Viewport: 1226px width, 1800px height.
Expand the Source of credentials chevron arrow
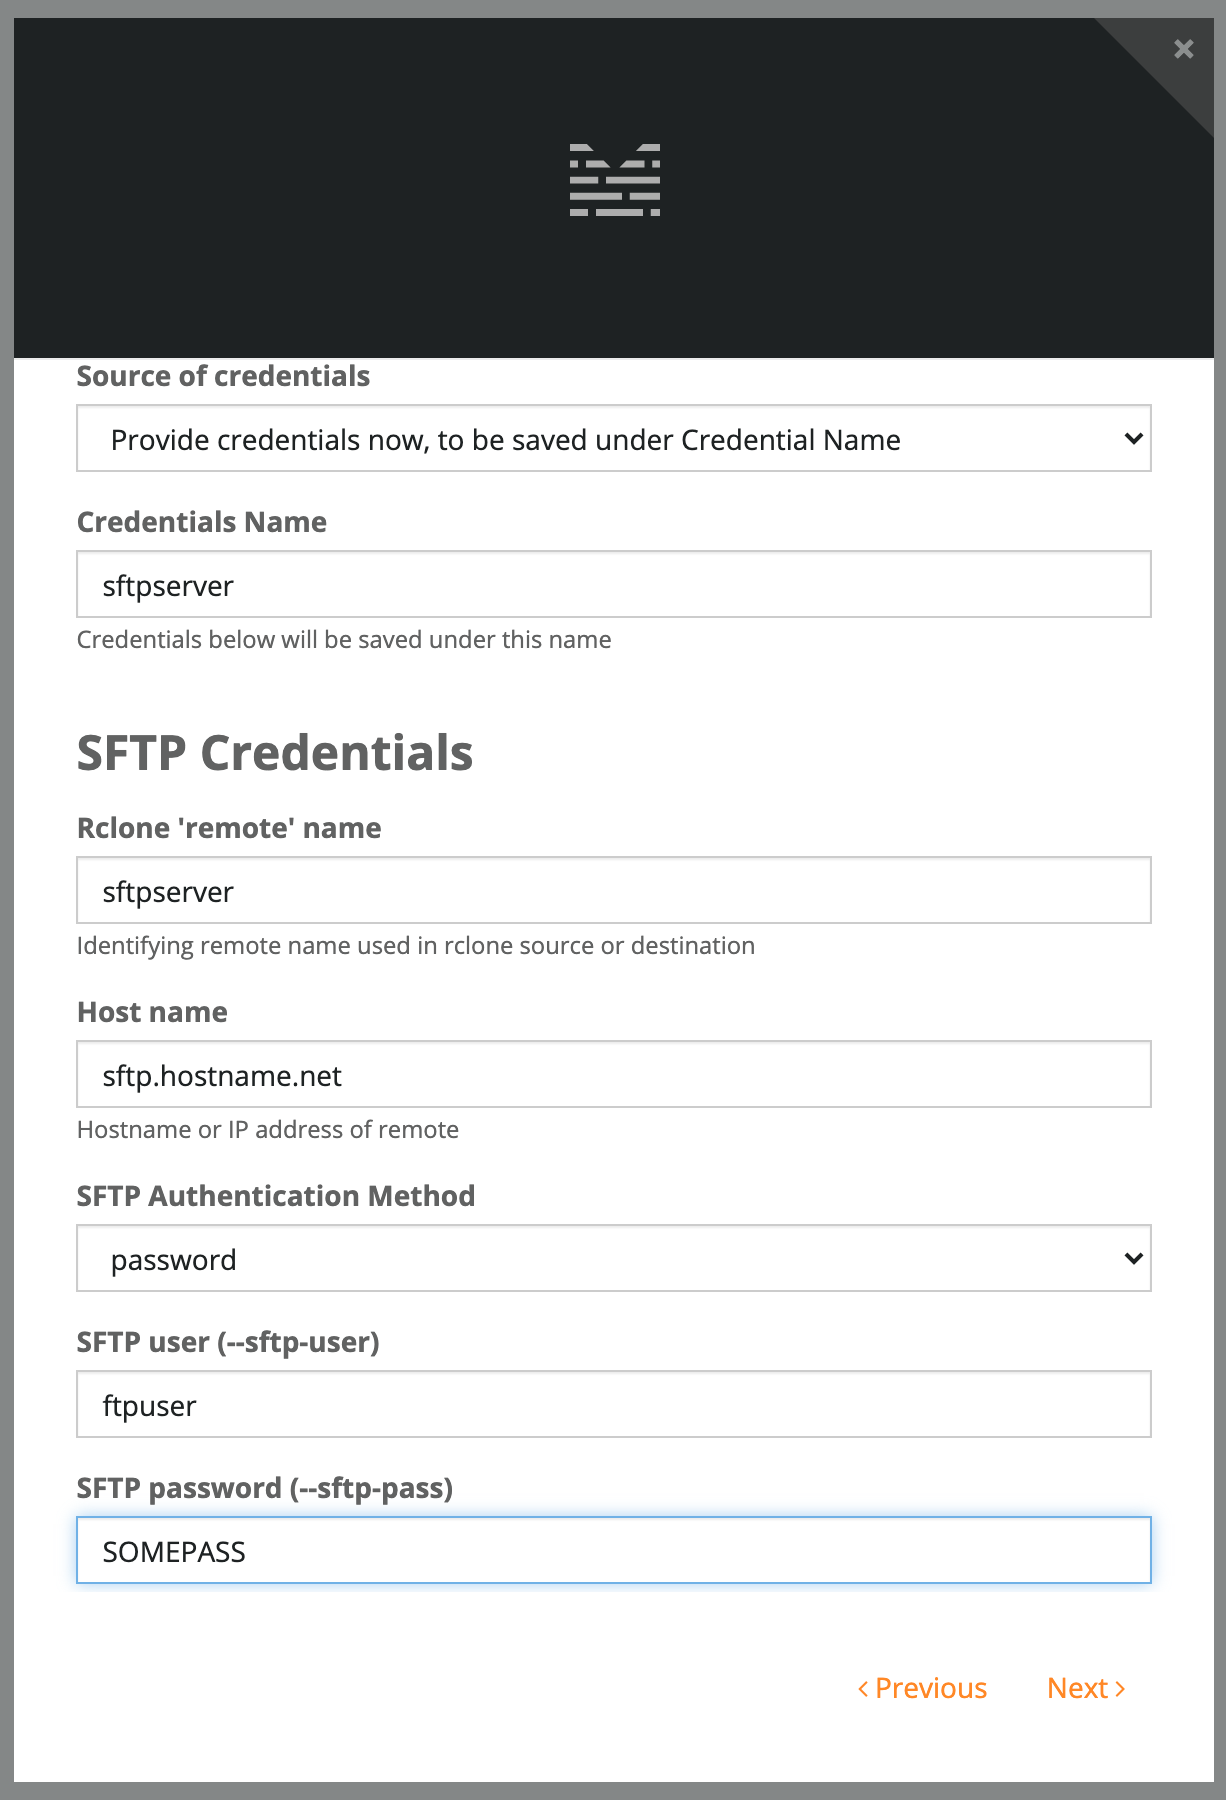(x=1133, y=438)
